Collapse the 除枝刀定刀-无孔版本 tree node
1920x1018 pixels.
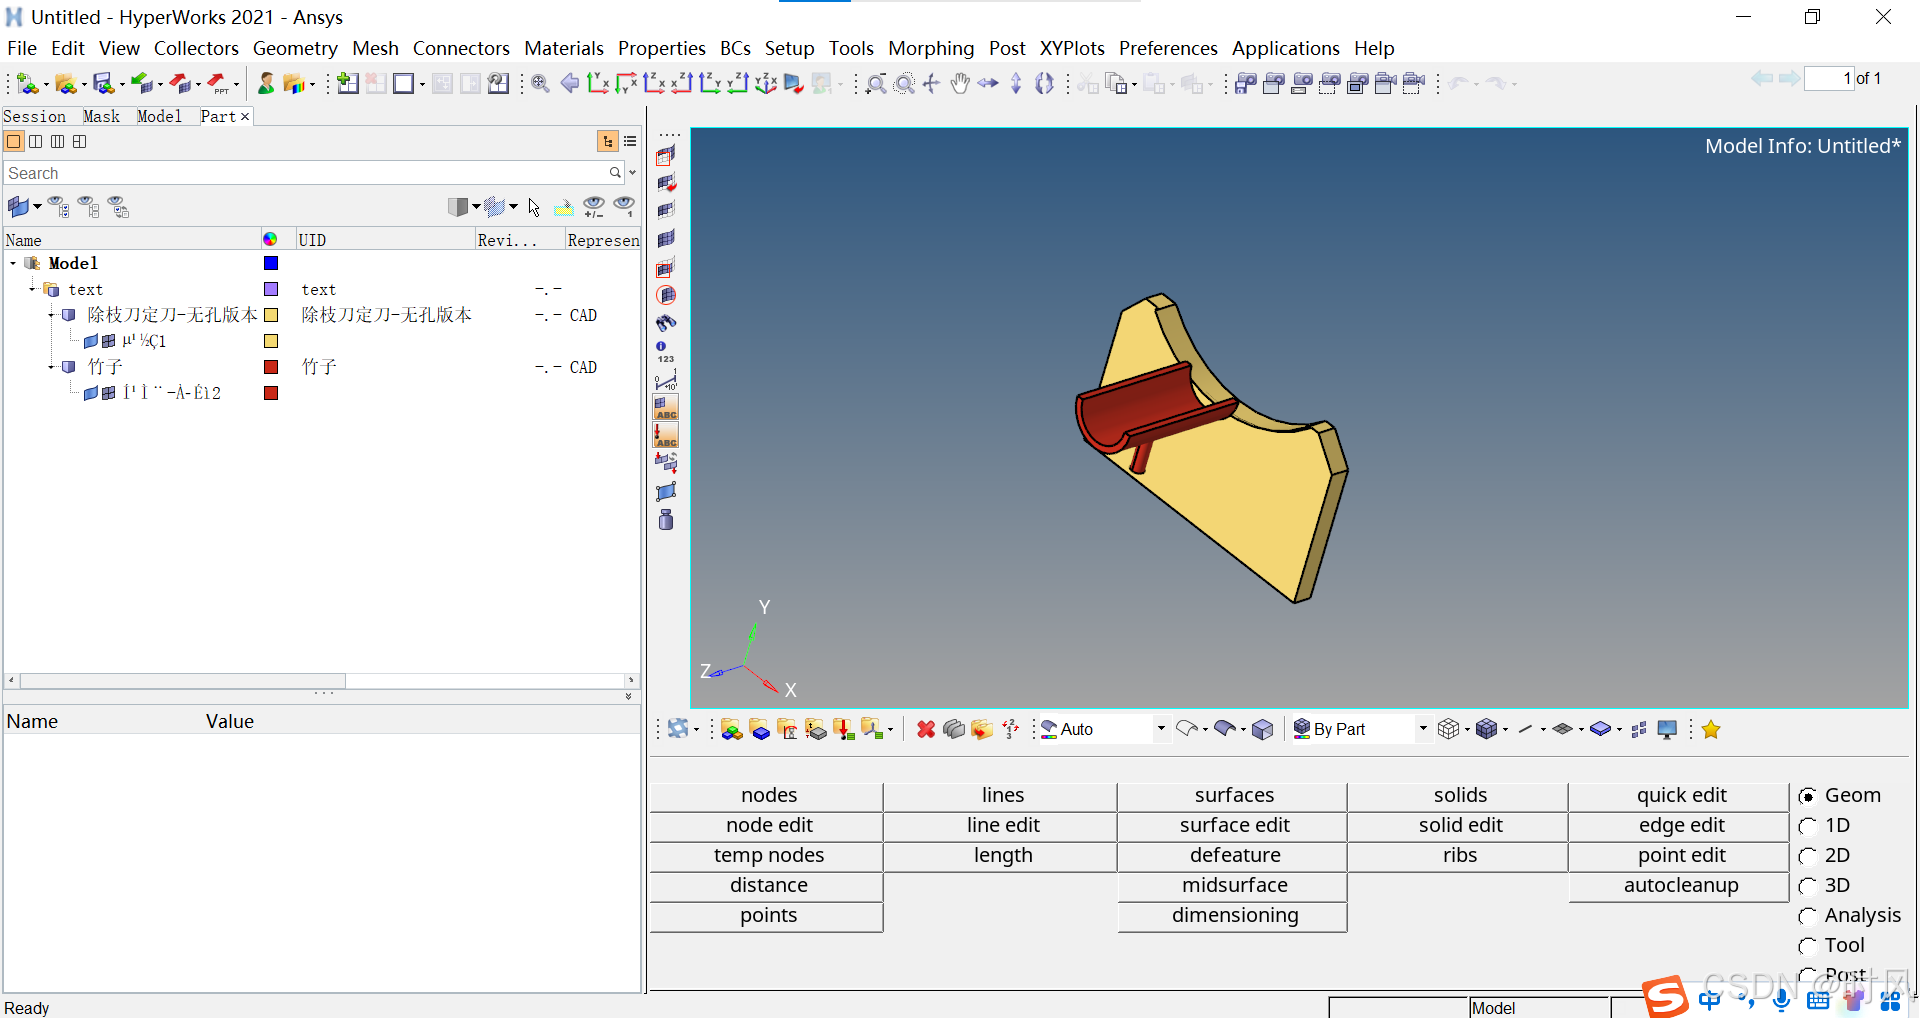(51, 315)
